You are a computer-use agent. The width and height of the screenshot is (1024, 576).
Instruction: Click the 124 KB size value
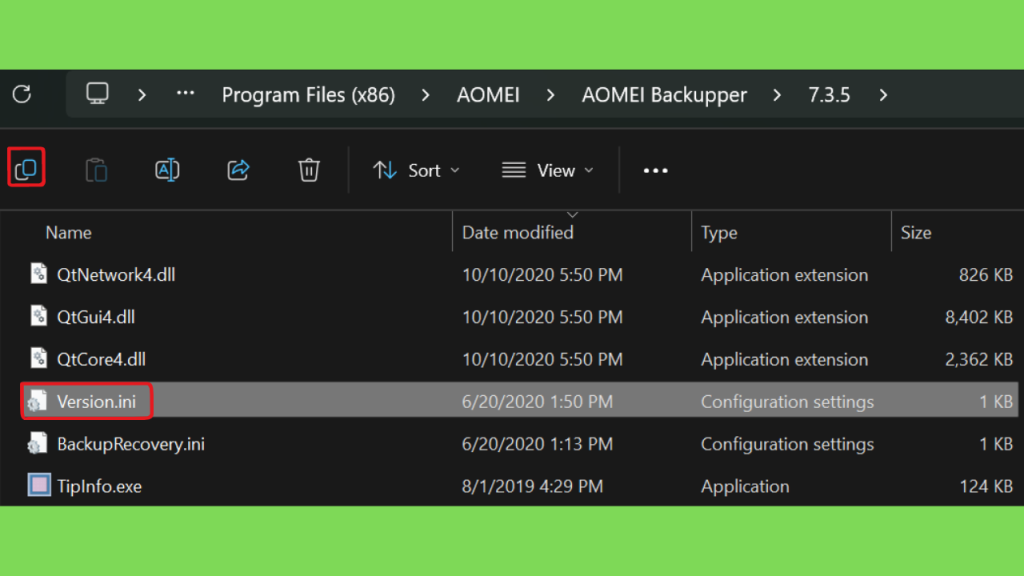pyautogui.click(x=985, y=487)
